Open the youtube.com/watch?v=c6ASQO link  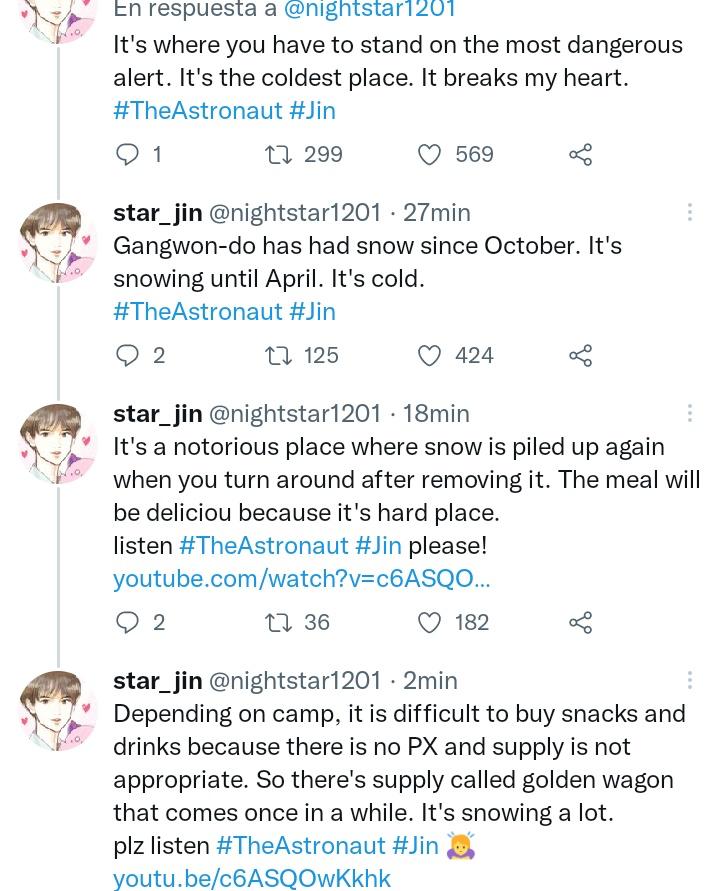(301, 578)
